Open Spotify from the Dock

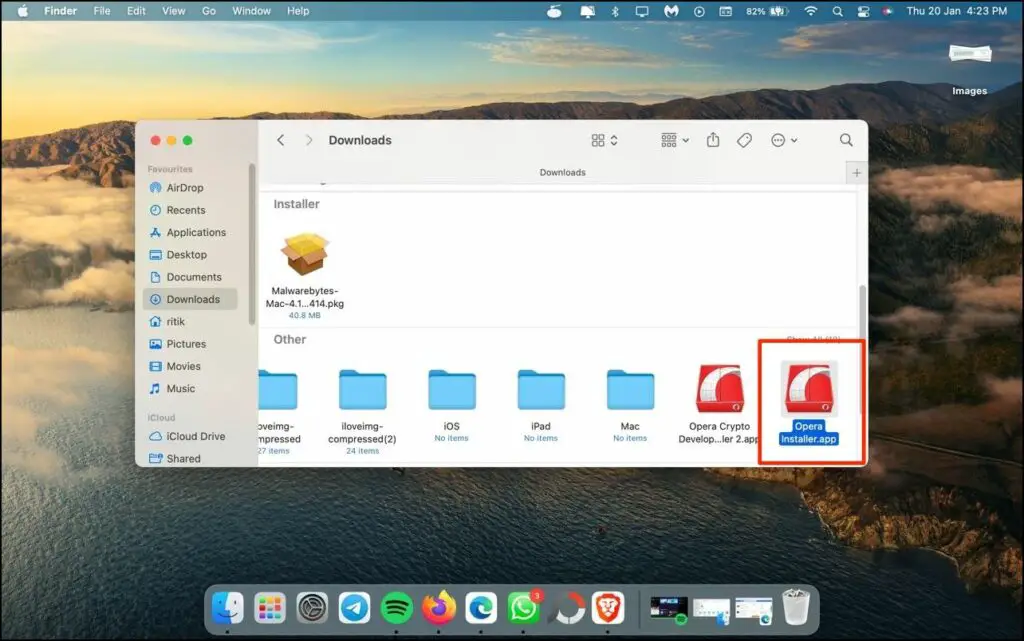pos(396,608)
